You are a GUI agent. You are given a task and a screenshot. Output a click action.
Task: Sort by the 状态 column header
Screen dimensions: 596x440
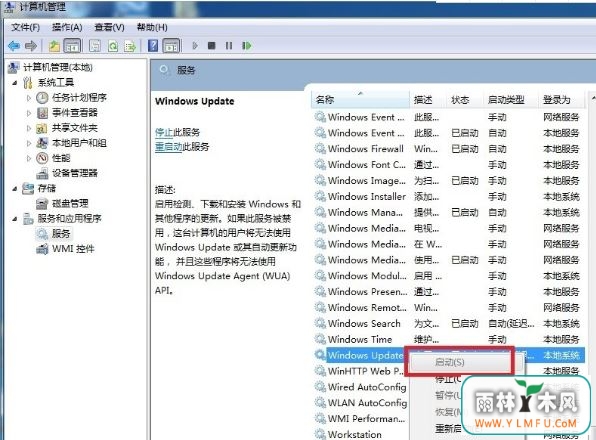(x=464, y=100)
